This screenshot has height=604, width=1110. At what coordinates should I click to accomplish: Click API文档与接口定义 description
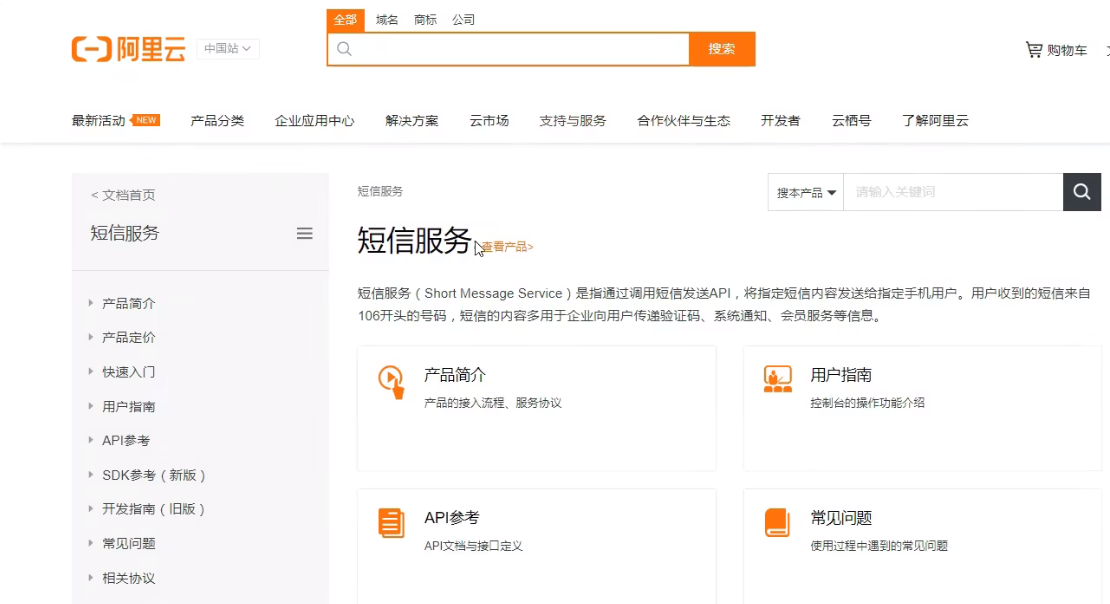[x=473, y=546]
